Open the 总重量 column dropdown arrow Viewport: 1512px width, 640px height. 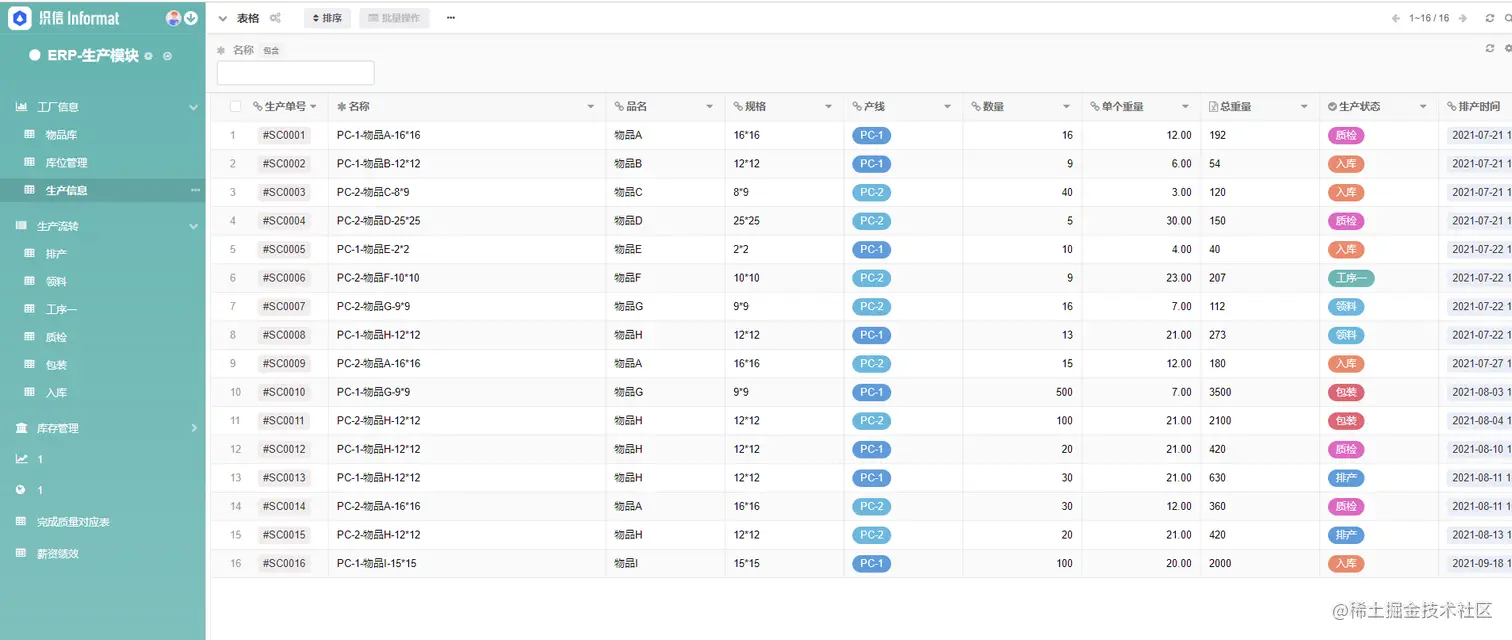1304,106
